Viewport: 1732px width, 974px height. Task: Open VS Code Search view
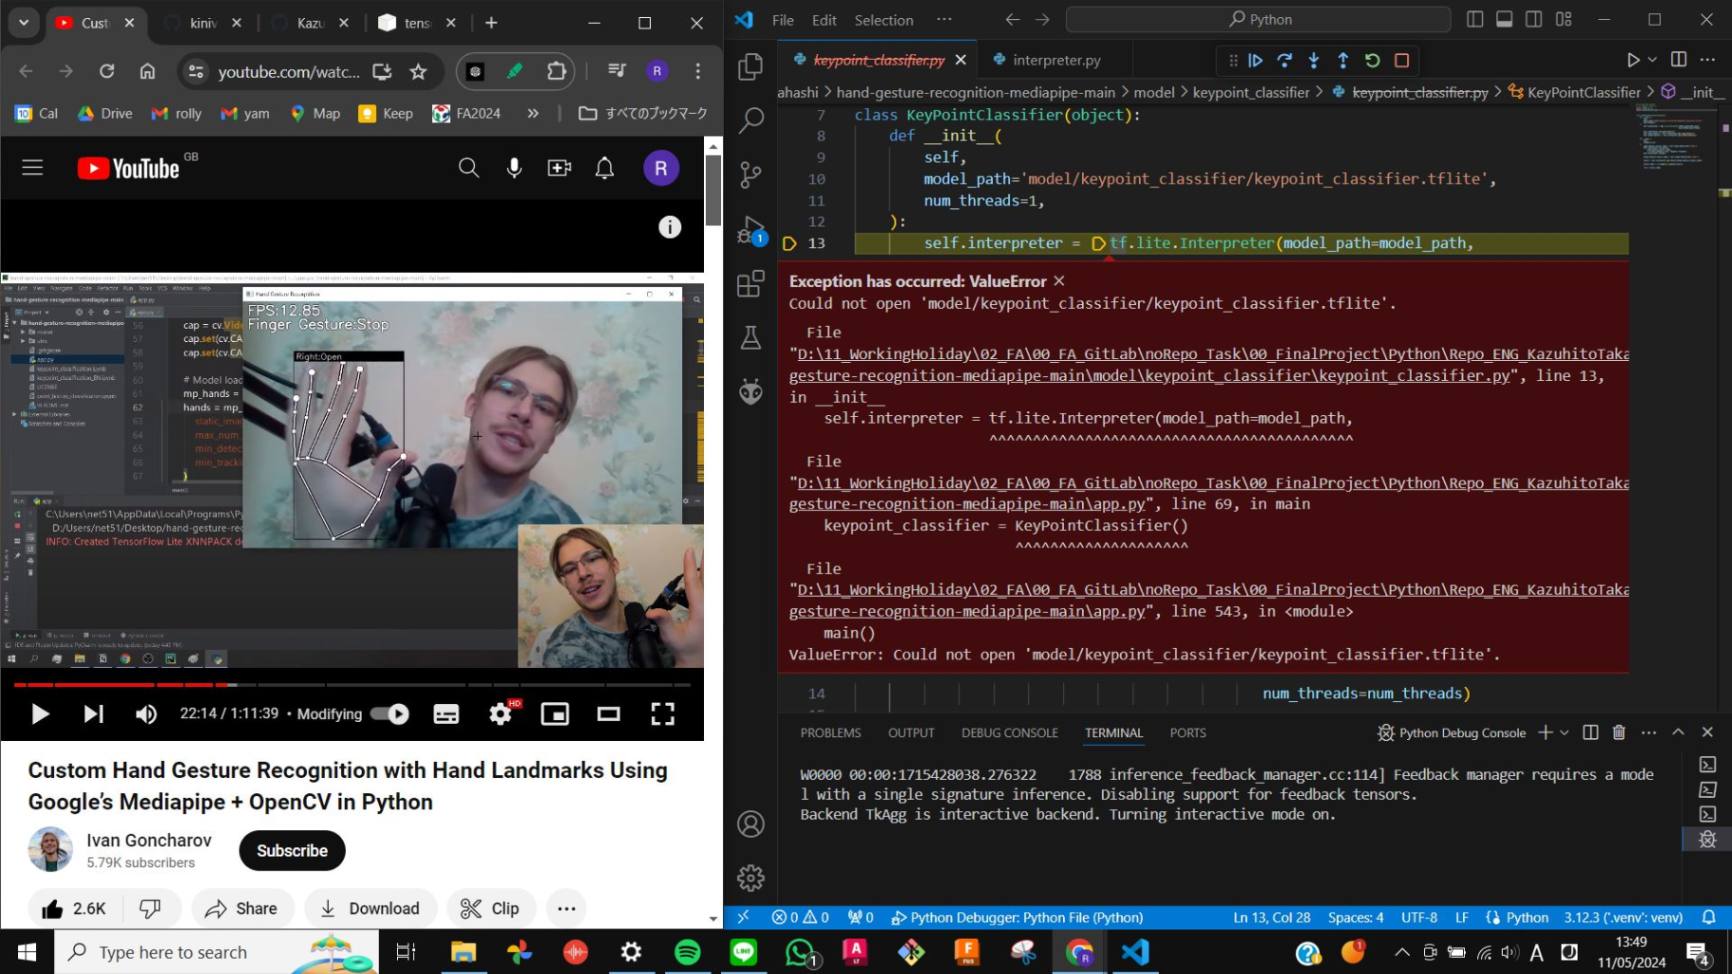750,121
